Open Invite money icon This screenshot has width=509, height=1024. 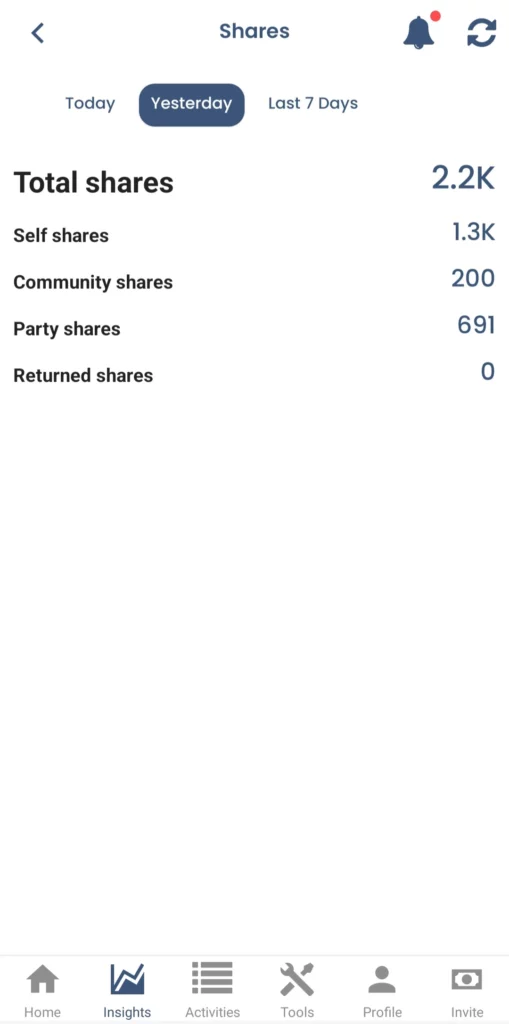[x=467, y=980]
